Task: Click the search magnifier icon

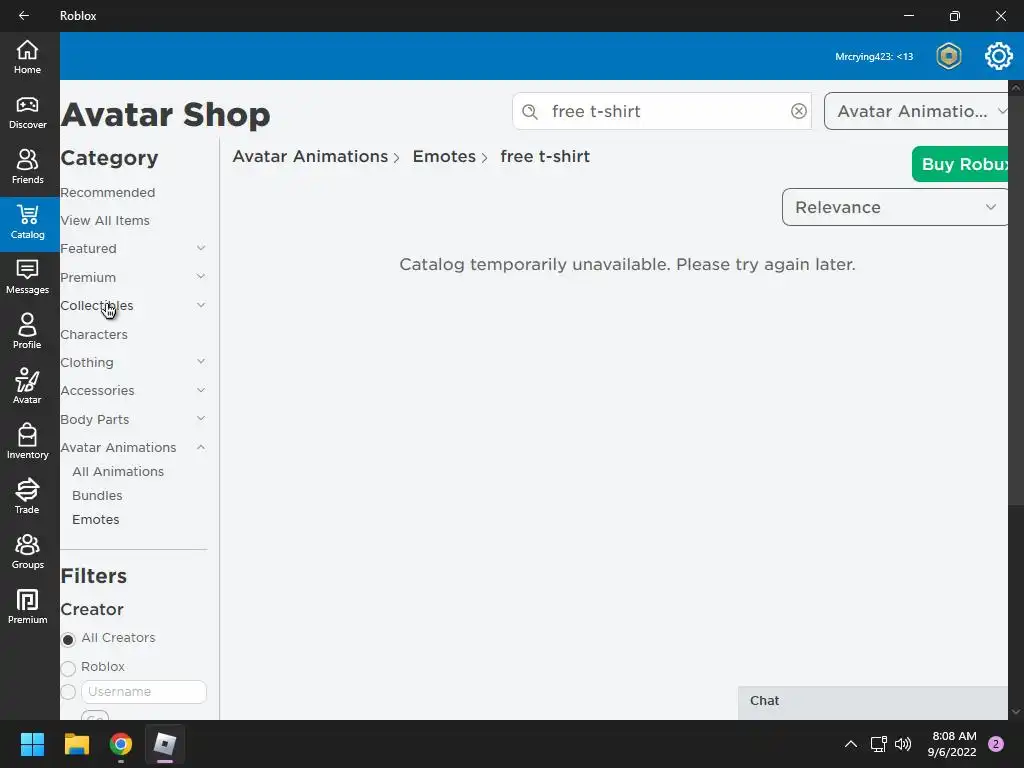Action: [530, 112]
